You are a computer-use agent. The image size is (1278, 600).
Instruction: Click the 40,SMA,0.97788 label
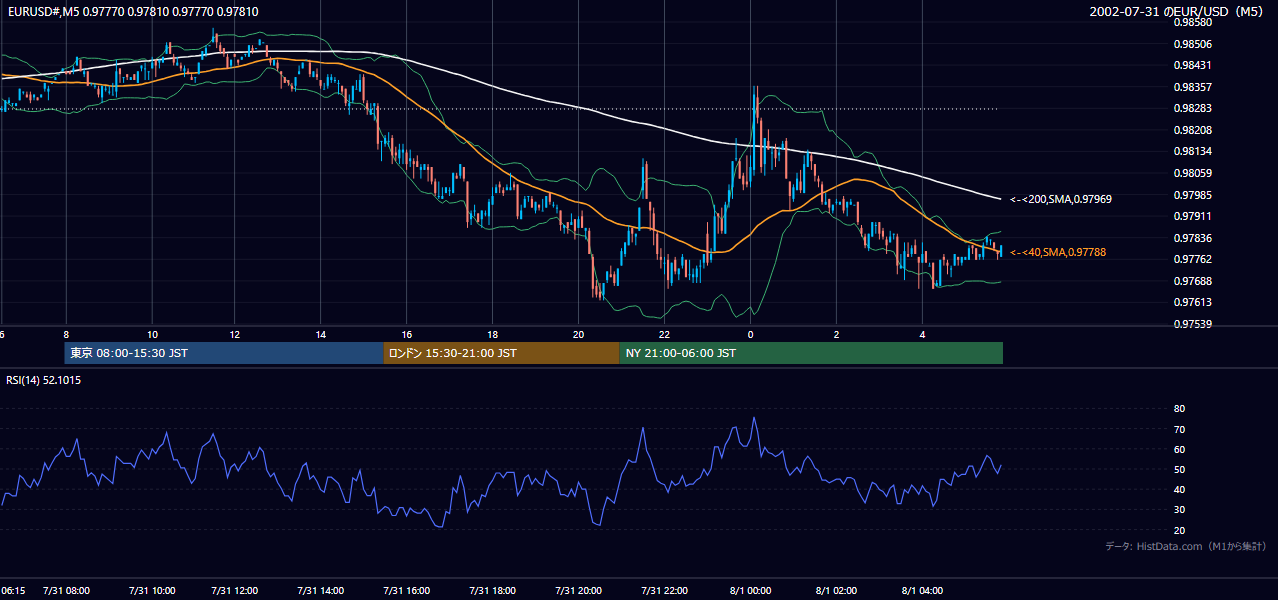tap(1058, 253)
